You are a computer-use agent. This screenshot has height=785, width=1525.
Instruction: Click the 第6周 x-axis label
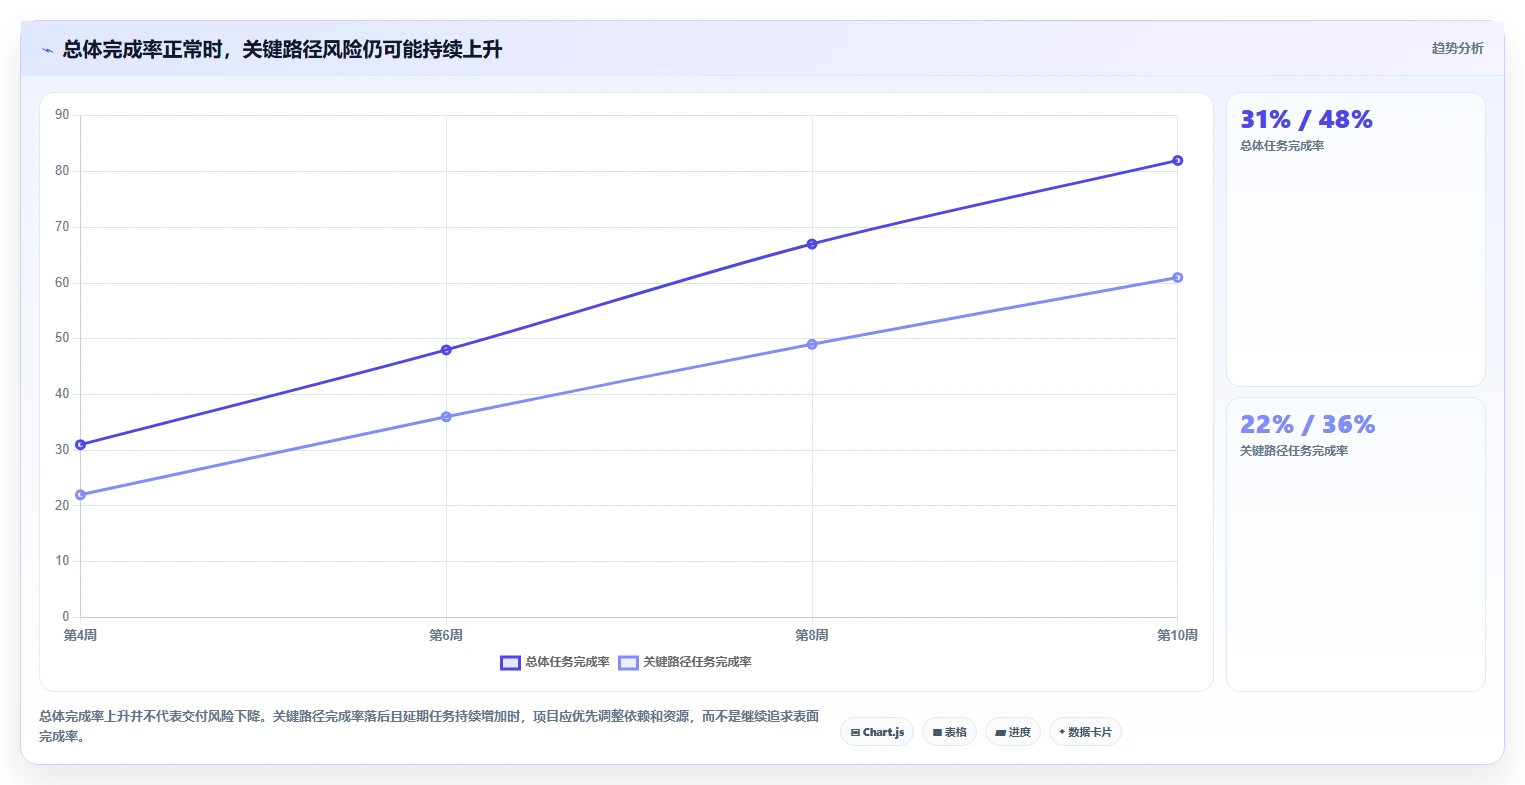click(446, 635)
